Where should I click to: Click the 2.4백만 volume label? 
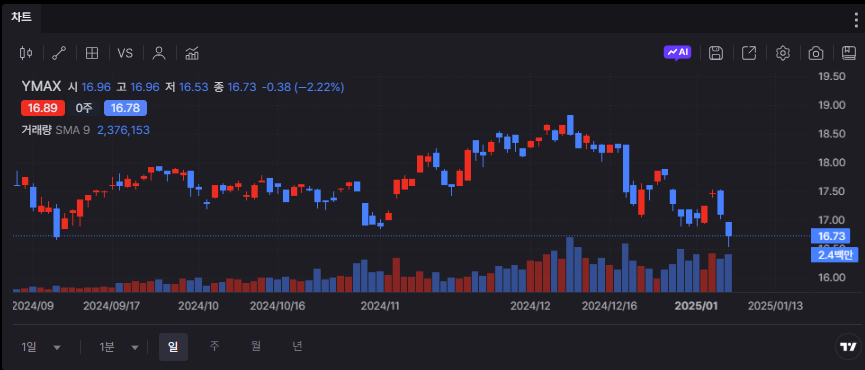click(x=835, y=255)
